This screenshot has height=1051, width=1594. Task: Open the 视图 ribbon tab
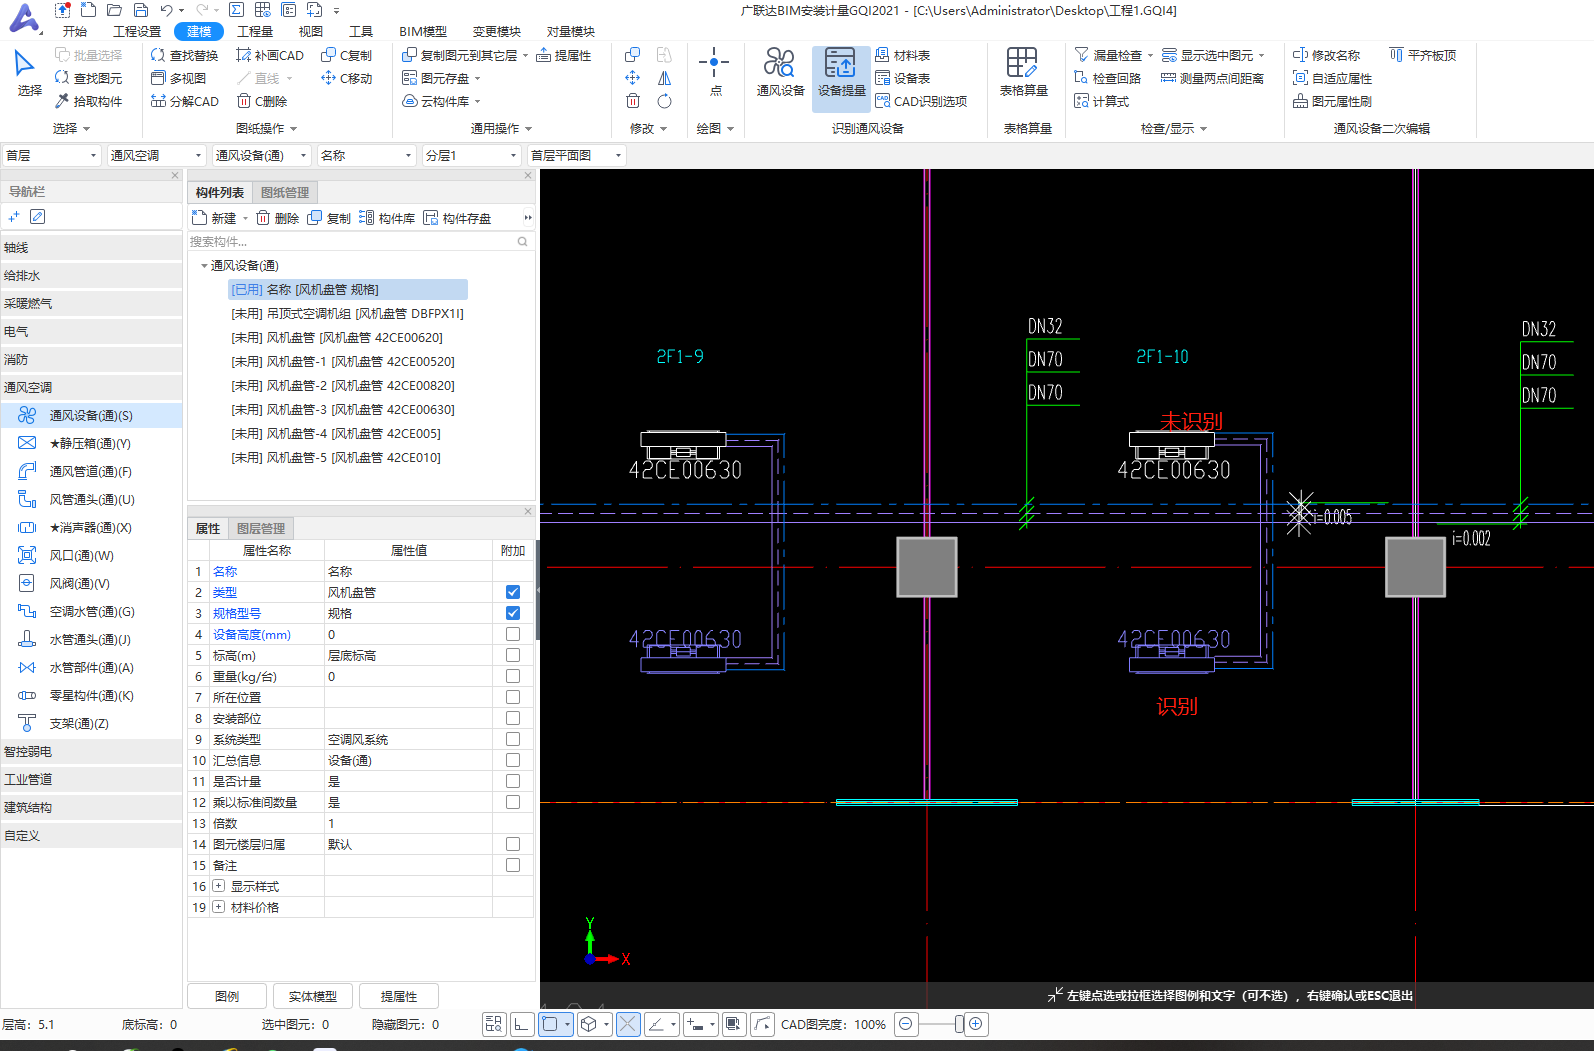[x=311, y=31]
